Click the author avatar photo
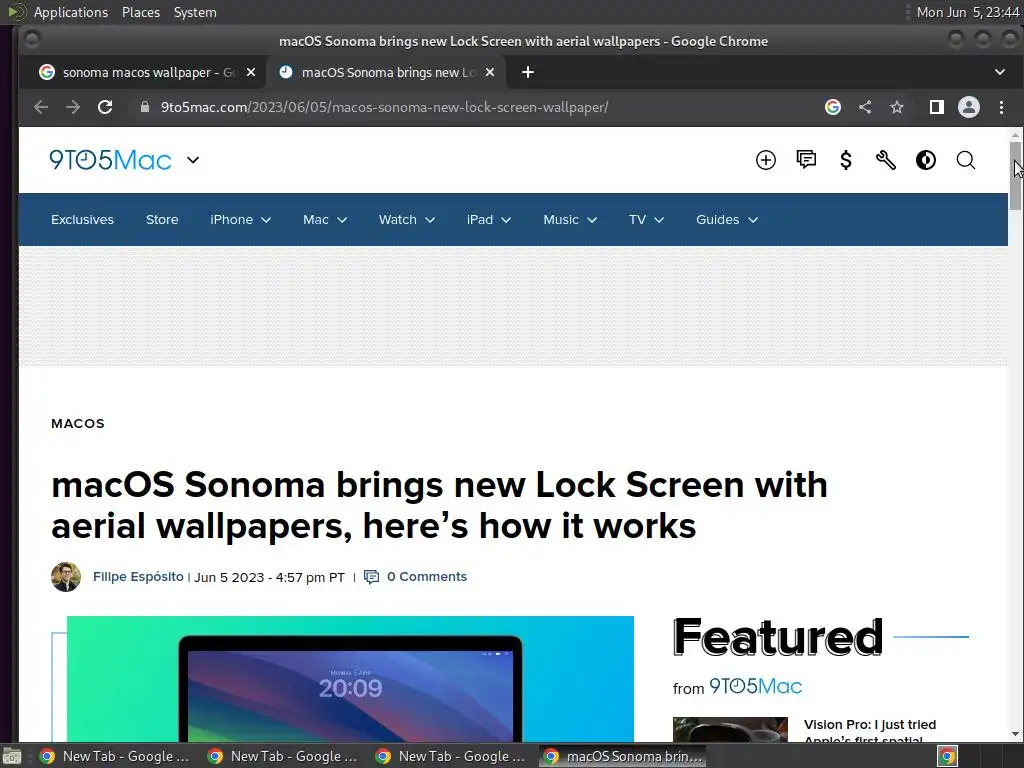The width and height of the screenshot is (1024, 768). (66, 577)
